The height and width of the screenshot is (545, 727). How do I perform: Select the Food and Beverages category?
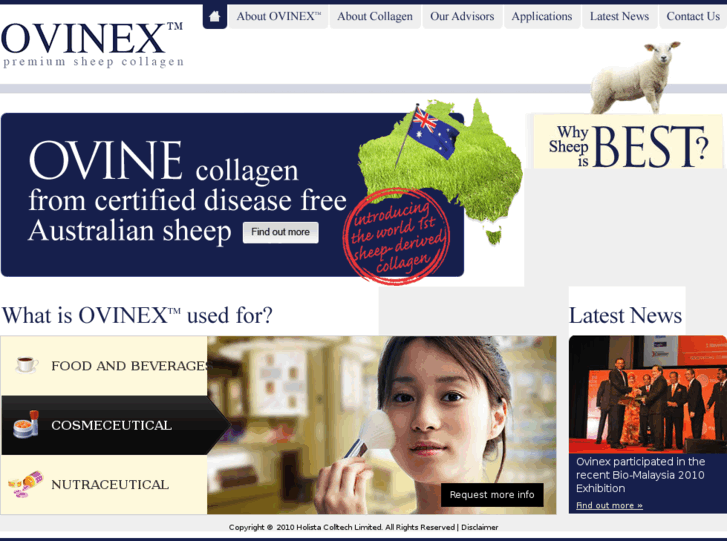(104, 365)
